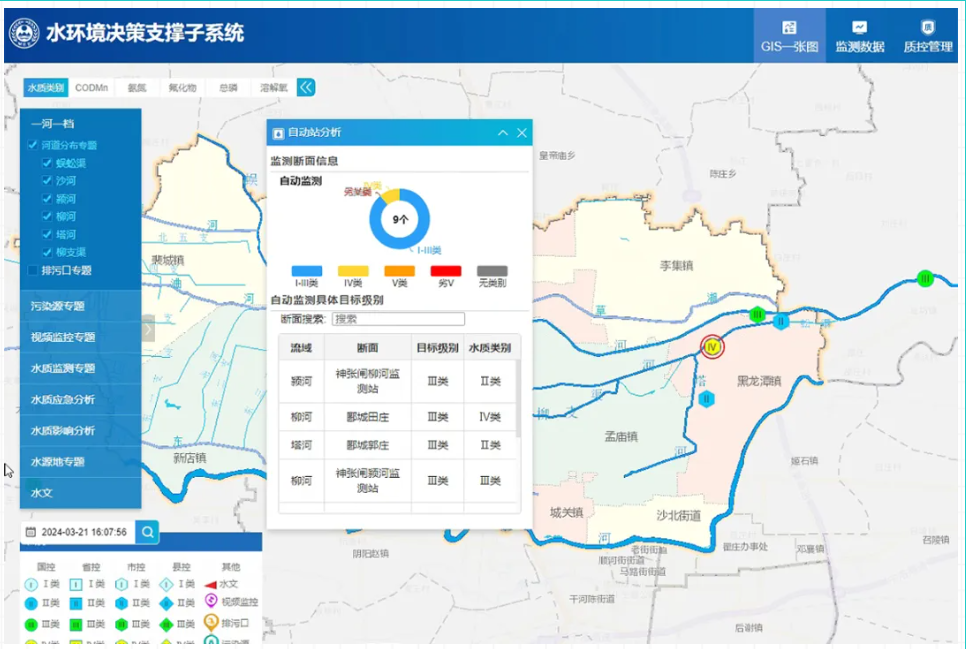Click the calendar icon in date field
The image size is (966, 649).
(31, 532)
